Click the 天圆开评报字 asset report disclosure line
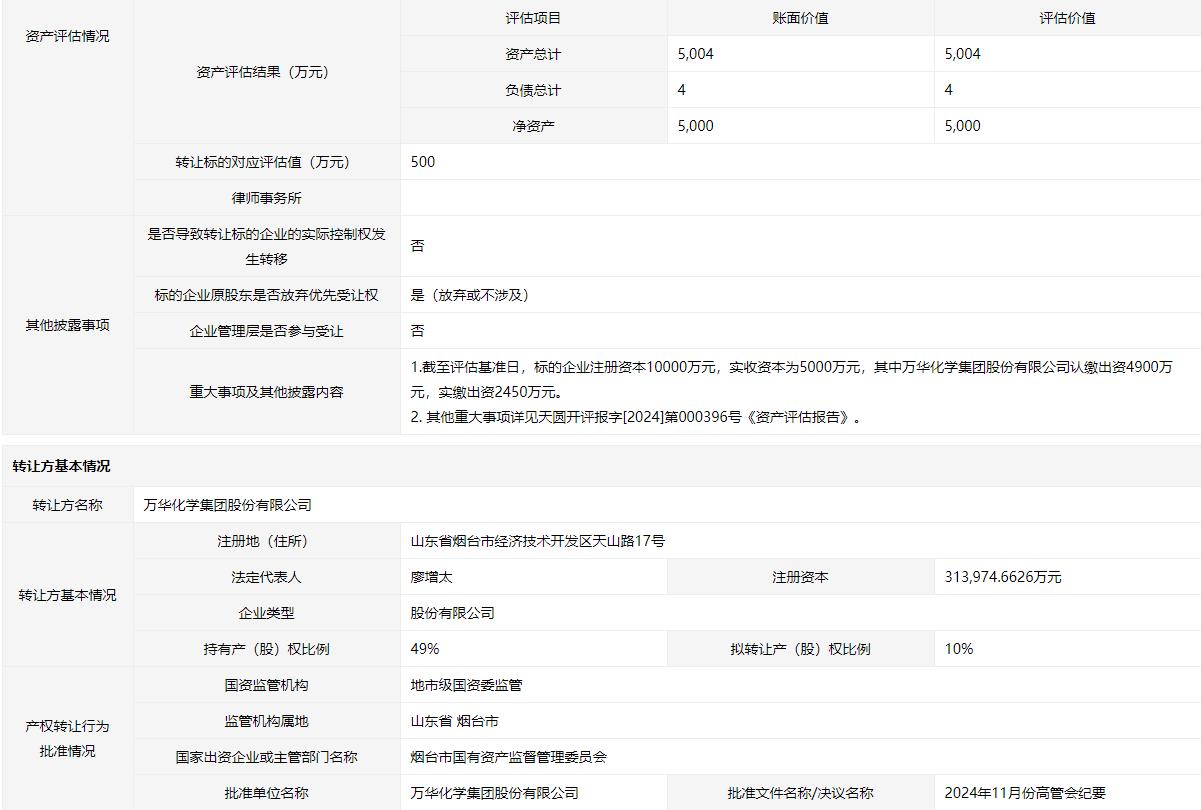The height and width of the screenshot is (810, 1201). 636,417
